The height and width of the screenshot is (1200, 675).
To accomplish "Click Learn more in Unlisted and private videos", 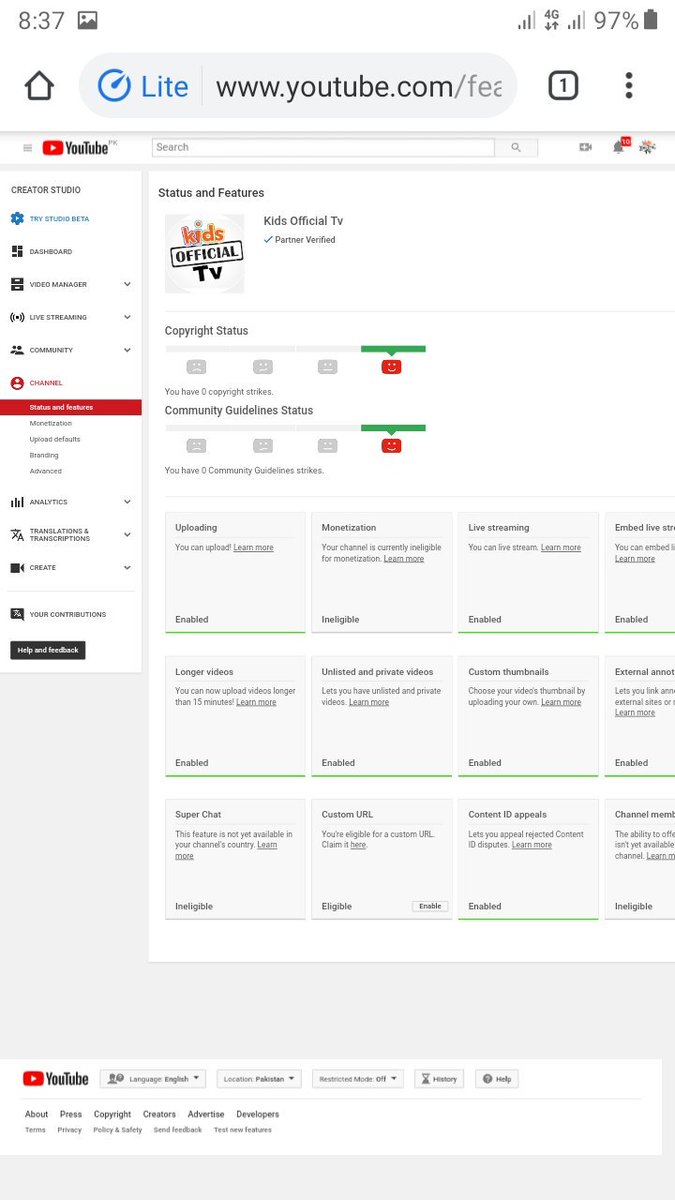I will tap(369, 702).
